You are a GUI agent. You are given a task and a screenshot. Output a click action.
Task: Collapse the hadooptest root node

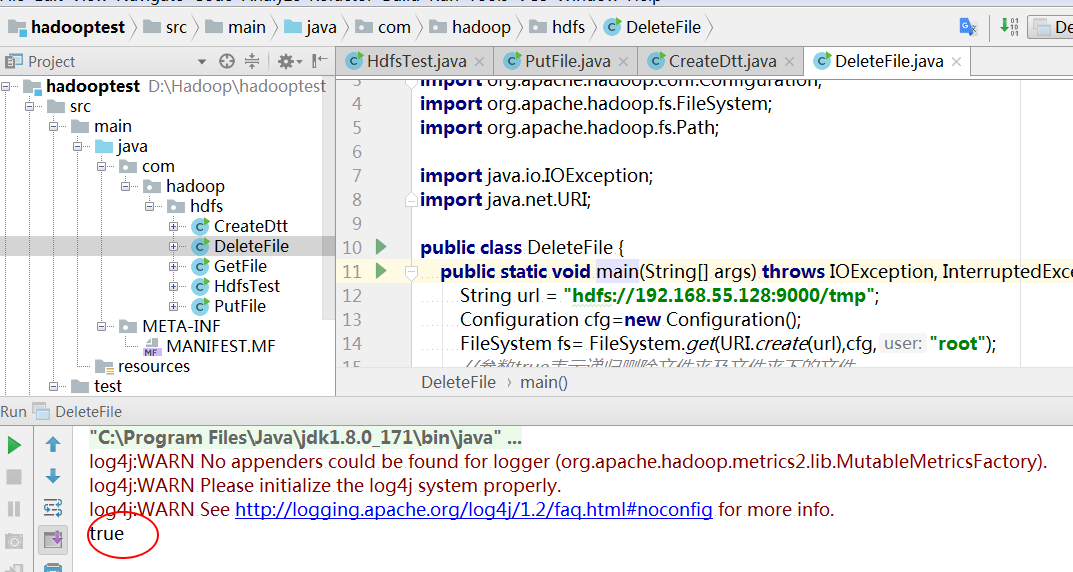tap(5, 87)
